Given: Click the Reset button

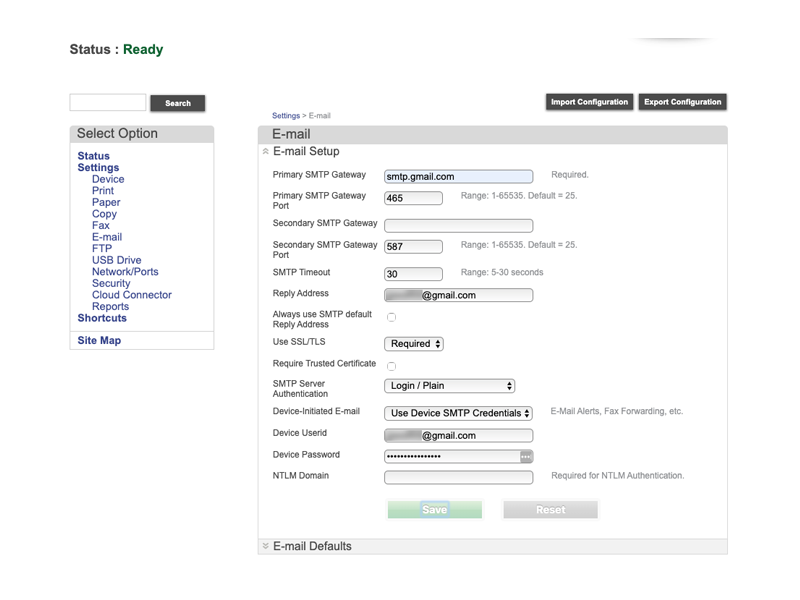Looking at the screenshot, I should (x=550, y=510).
